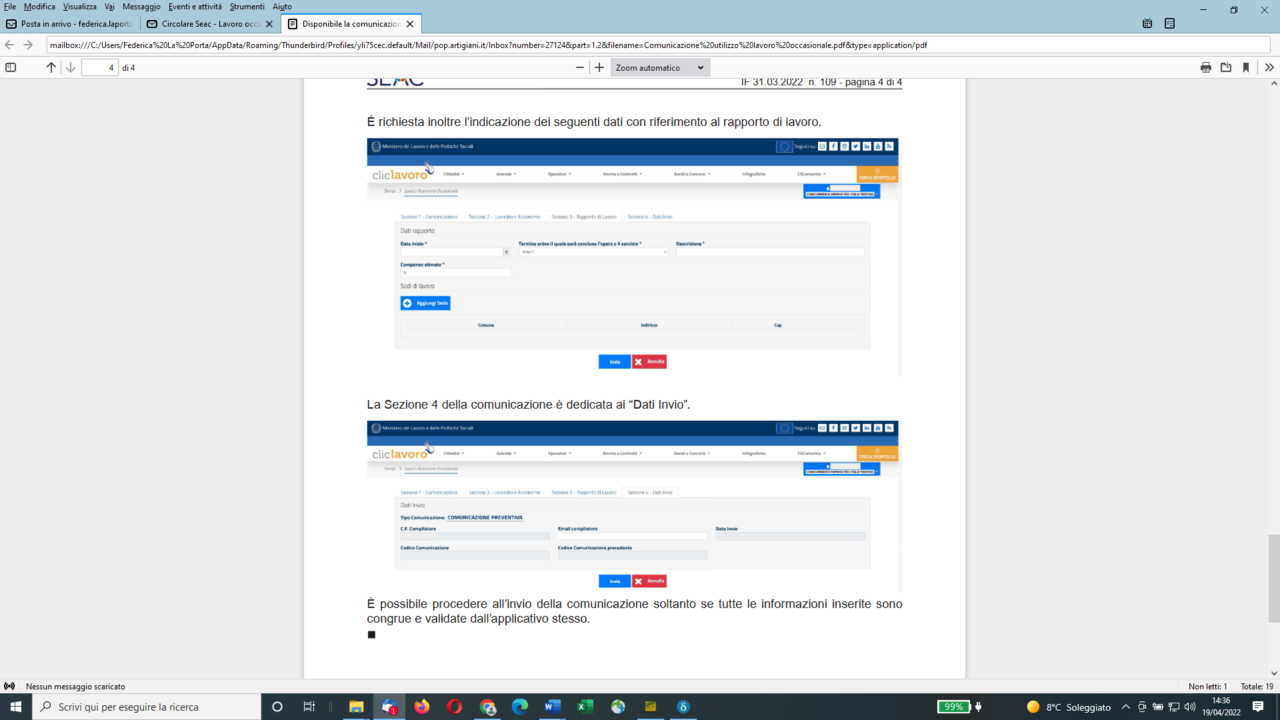Image resolution: width=1280 pixels, height=720 pixels.
Task: Click the zoom in plus icon
Action: click(x=599, y=68)
